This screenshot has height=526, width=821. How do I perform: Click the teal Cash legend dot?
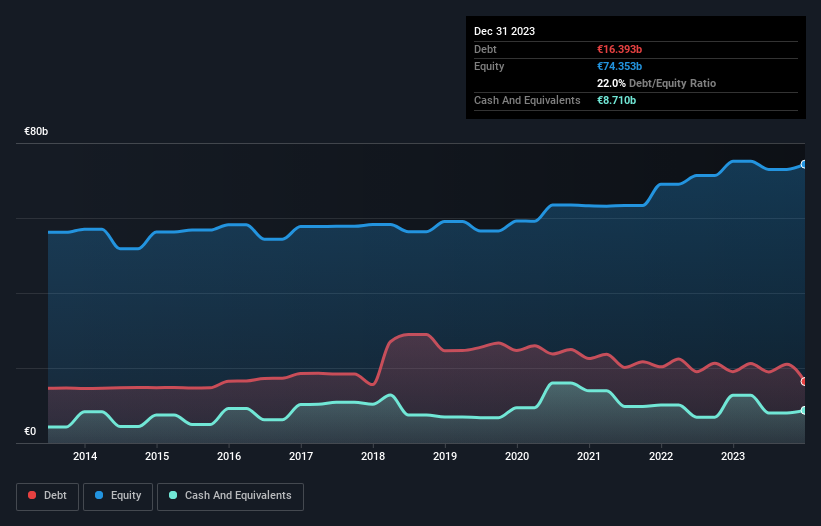coord(173,495)
